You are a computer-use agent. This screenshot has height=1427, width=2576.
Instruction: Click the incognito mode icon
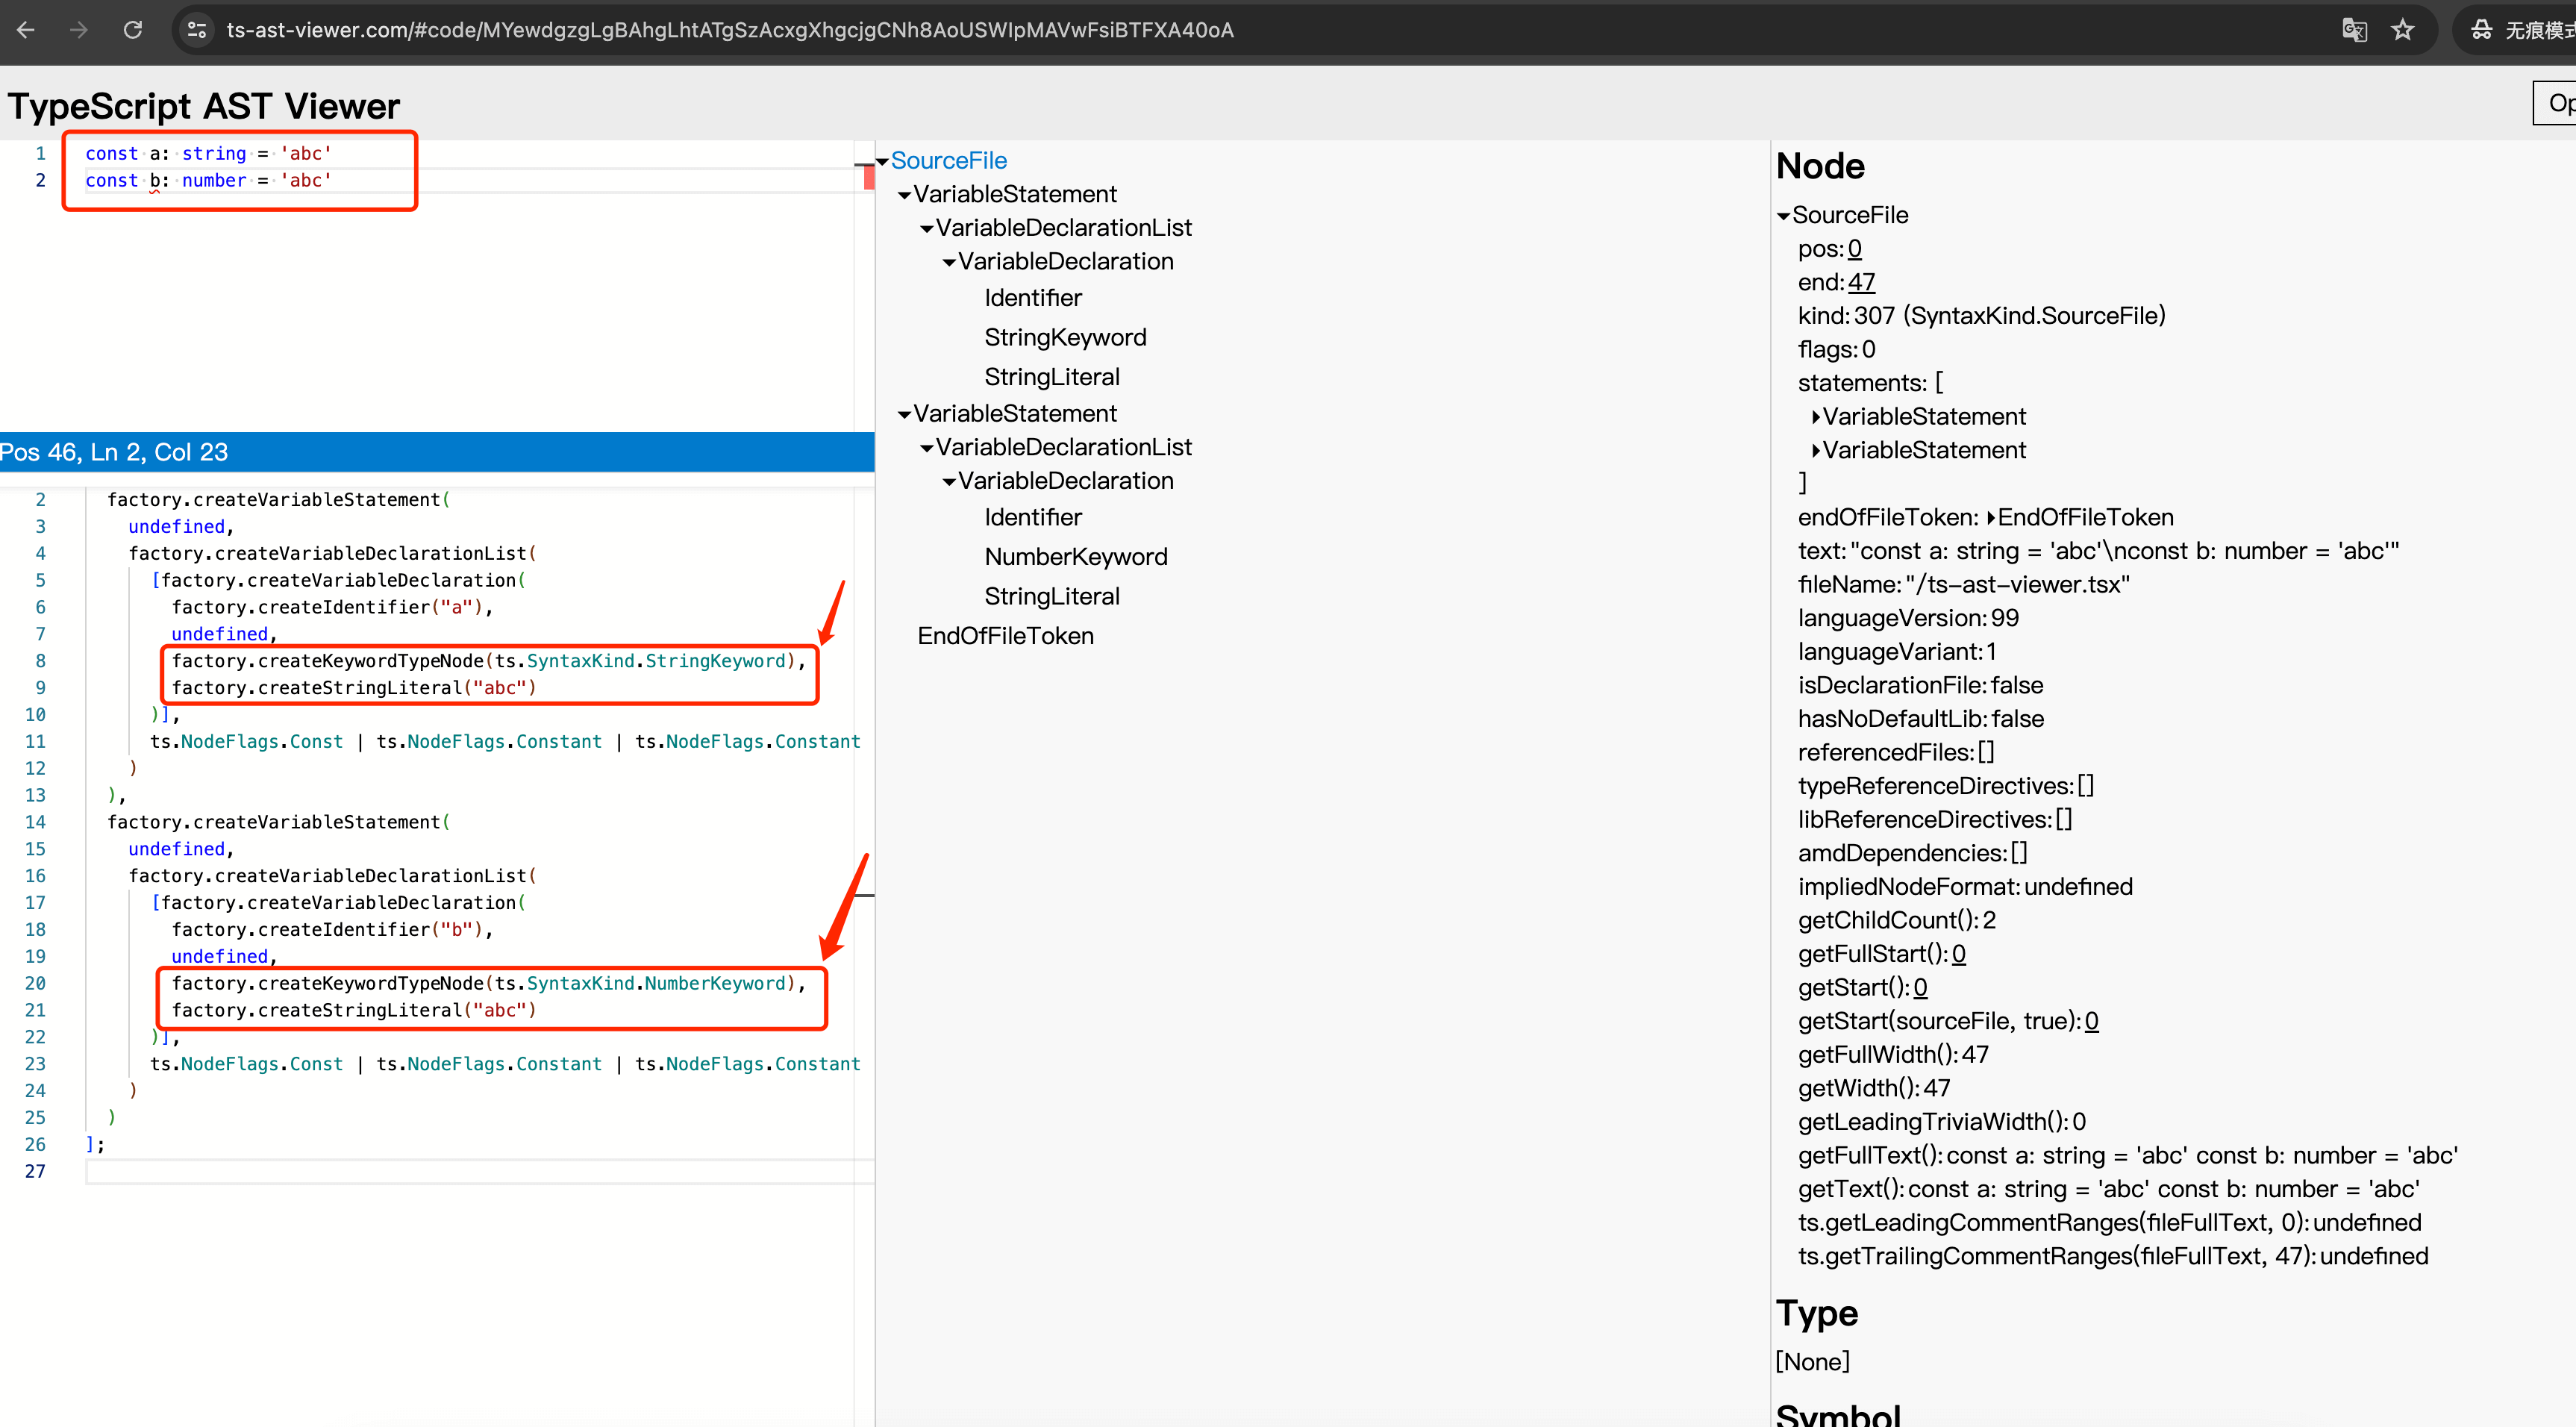pyautogui.click(x=2482, y=30)
